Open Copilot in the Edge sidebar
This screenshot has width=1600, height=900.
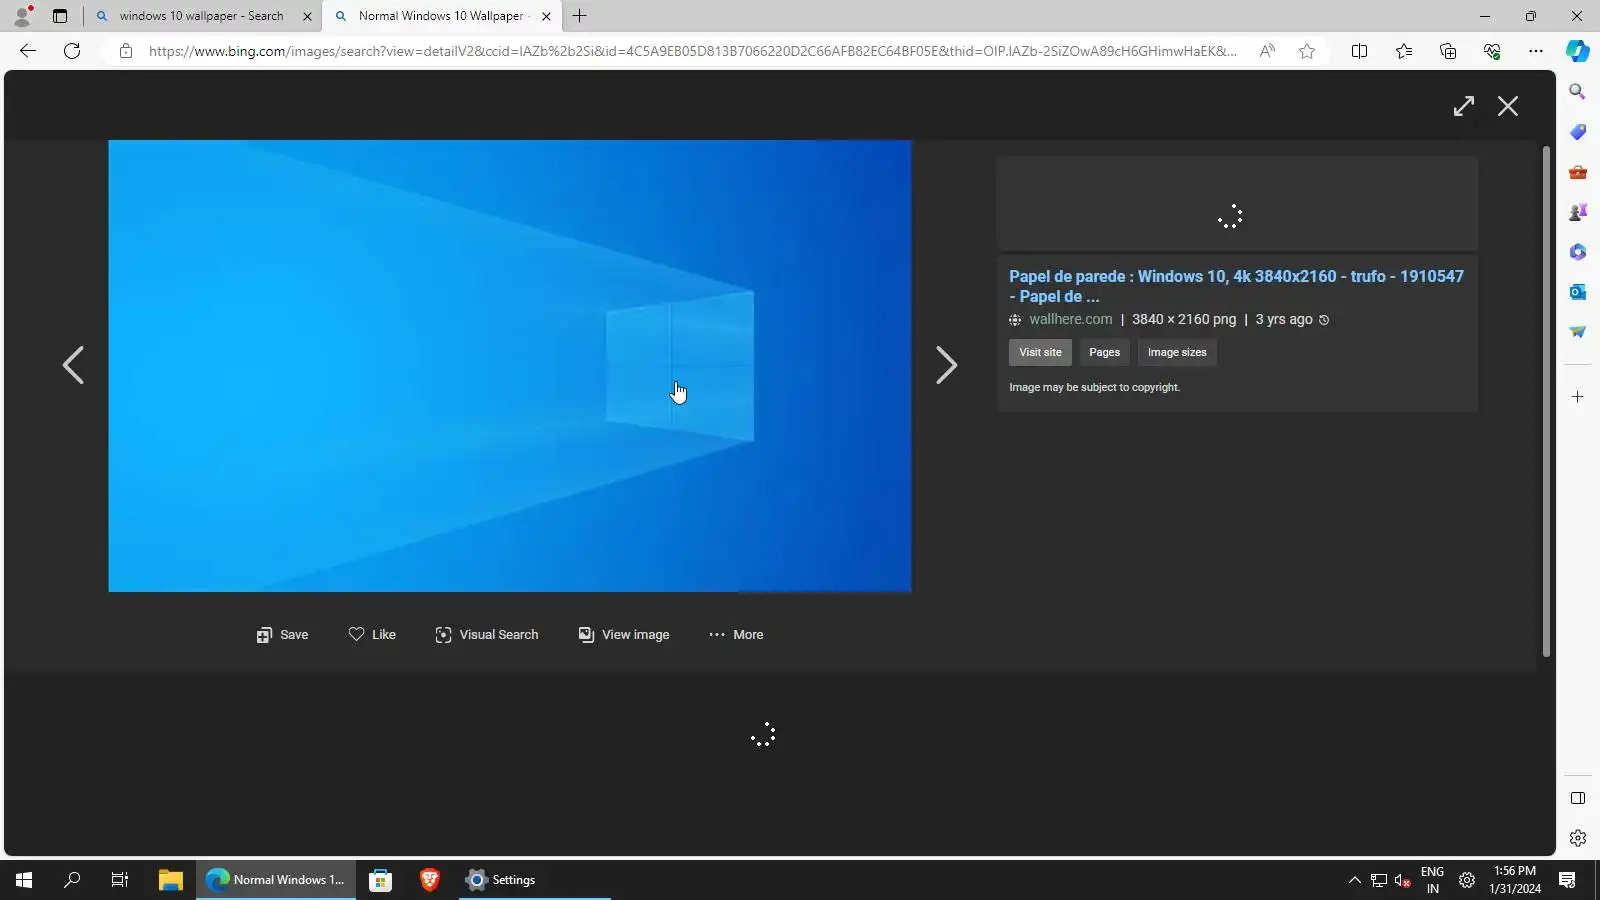coord(1578,51)
